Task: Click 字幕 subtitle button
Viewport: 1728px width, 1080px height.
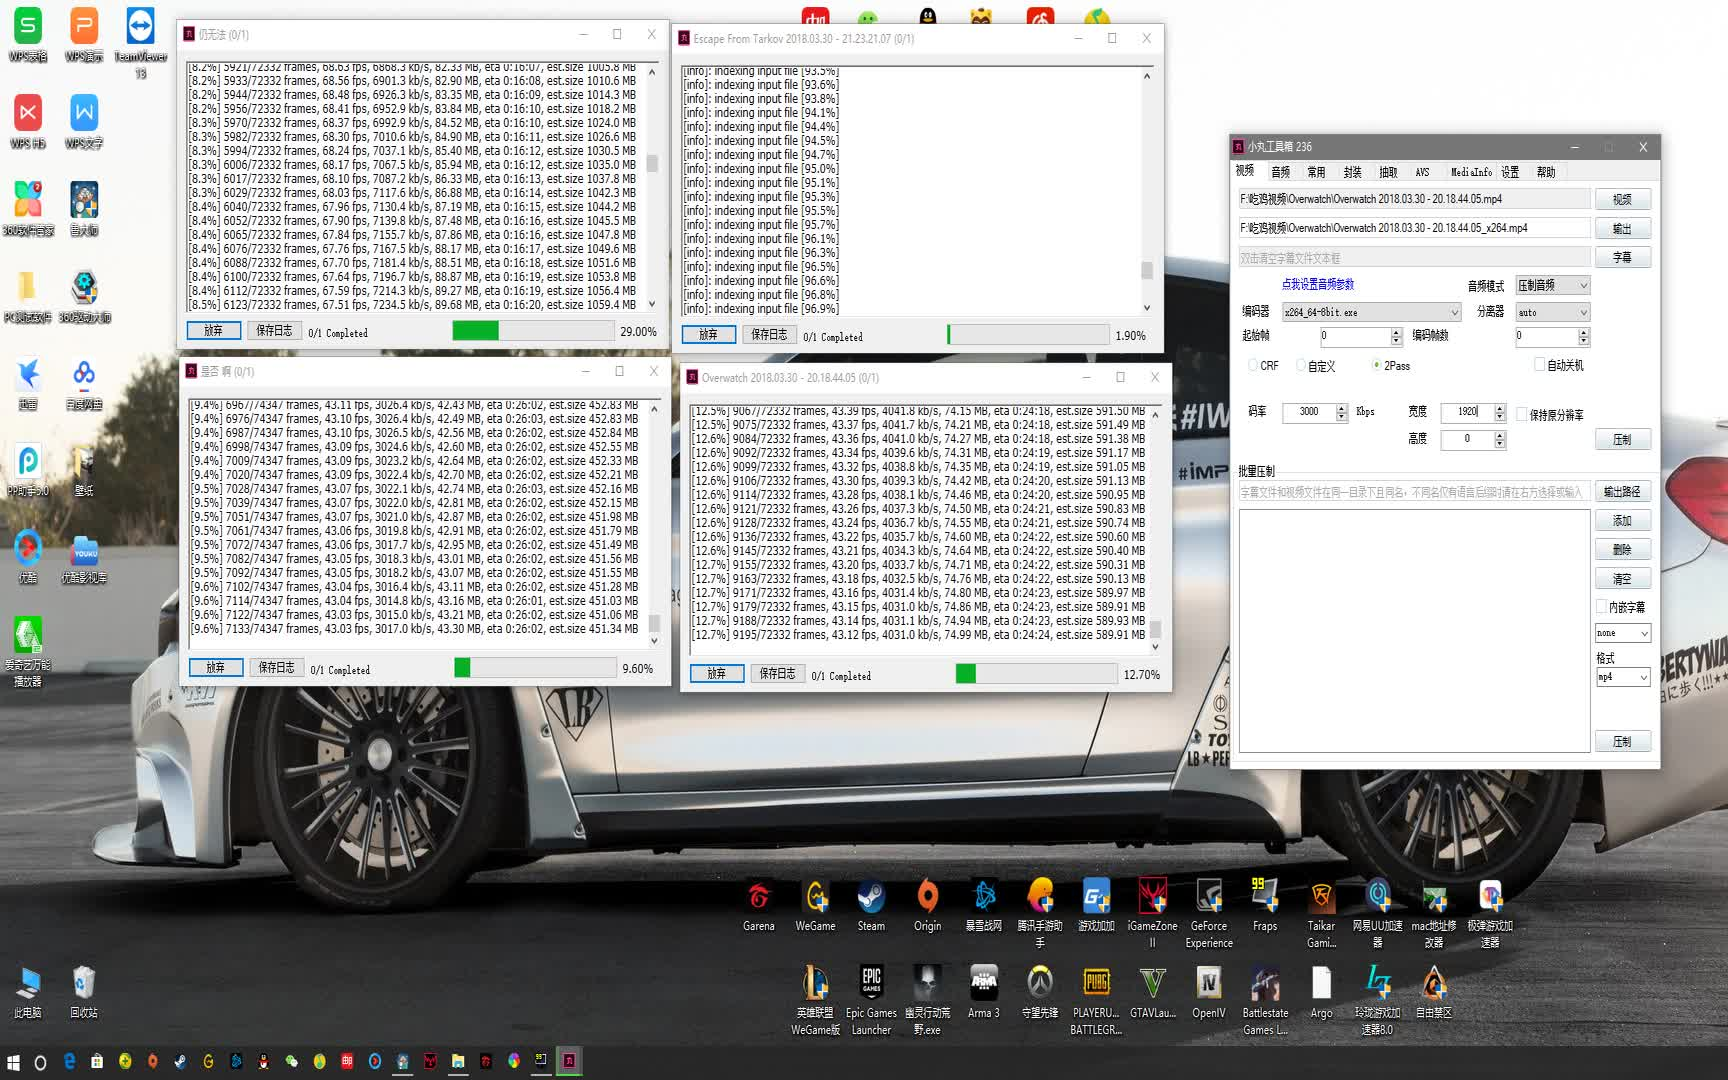Action: 1622,257
